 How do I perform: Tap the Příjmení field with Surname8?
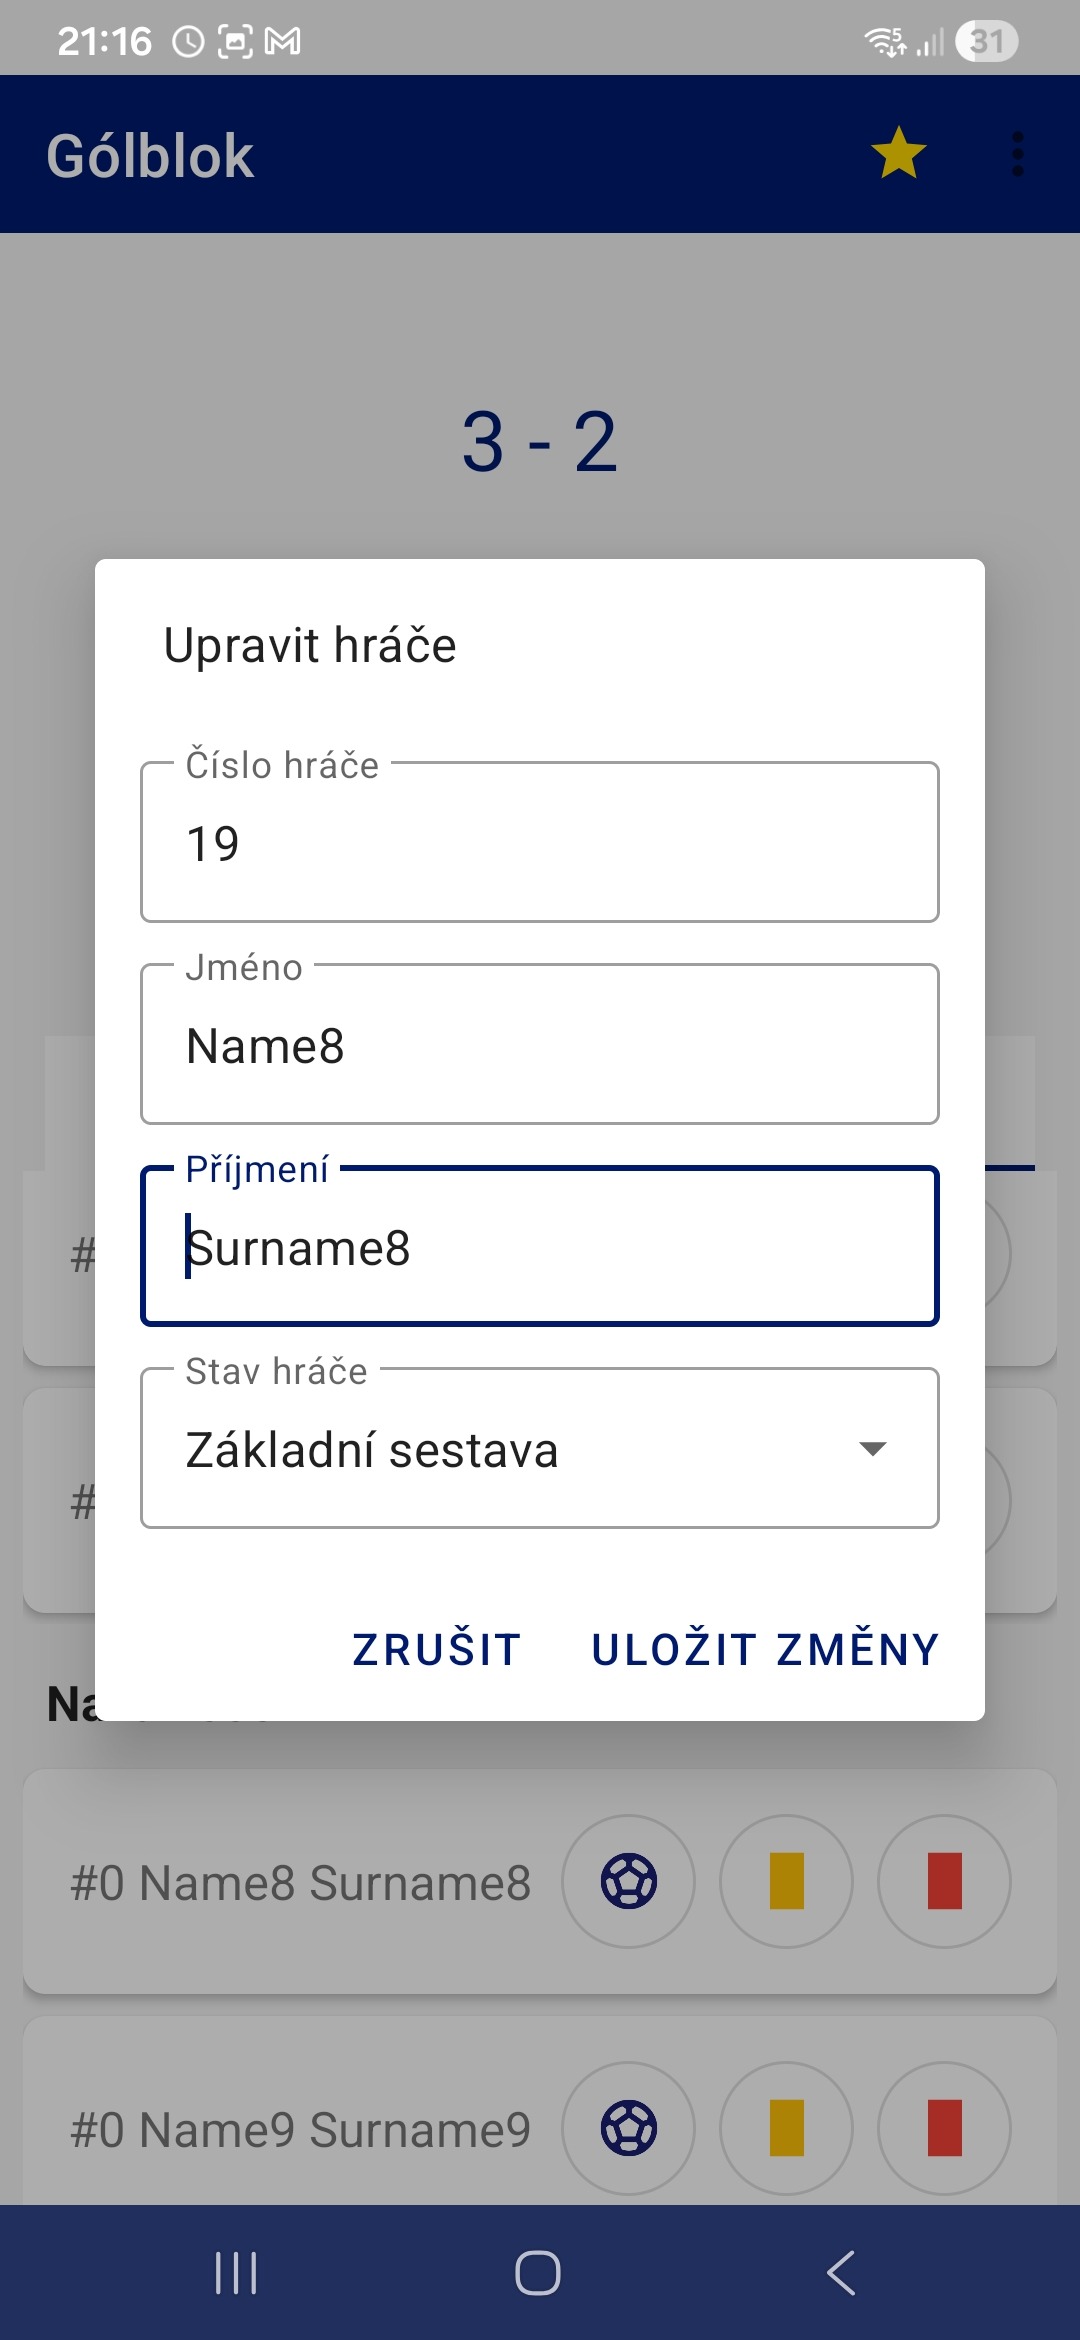pos(540,1247)
